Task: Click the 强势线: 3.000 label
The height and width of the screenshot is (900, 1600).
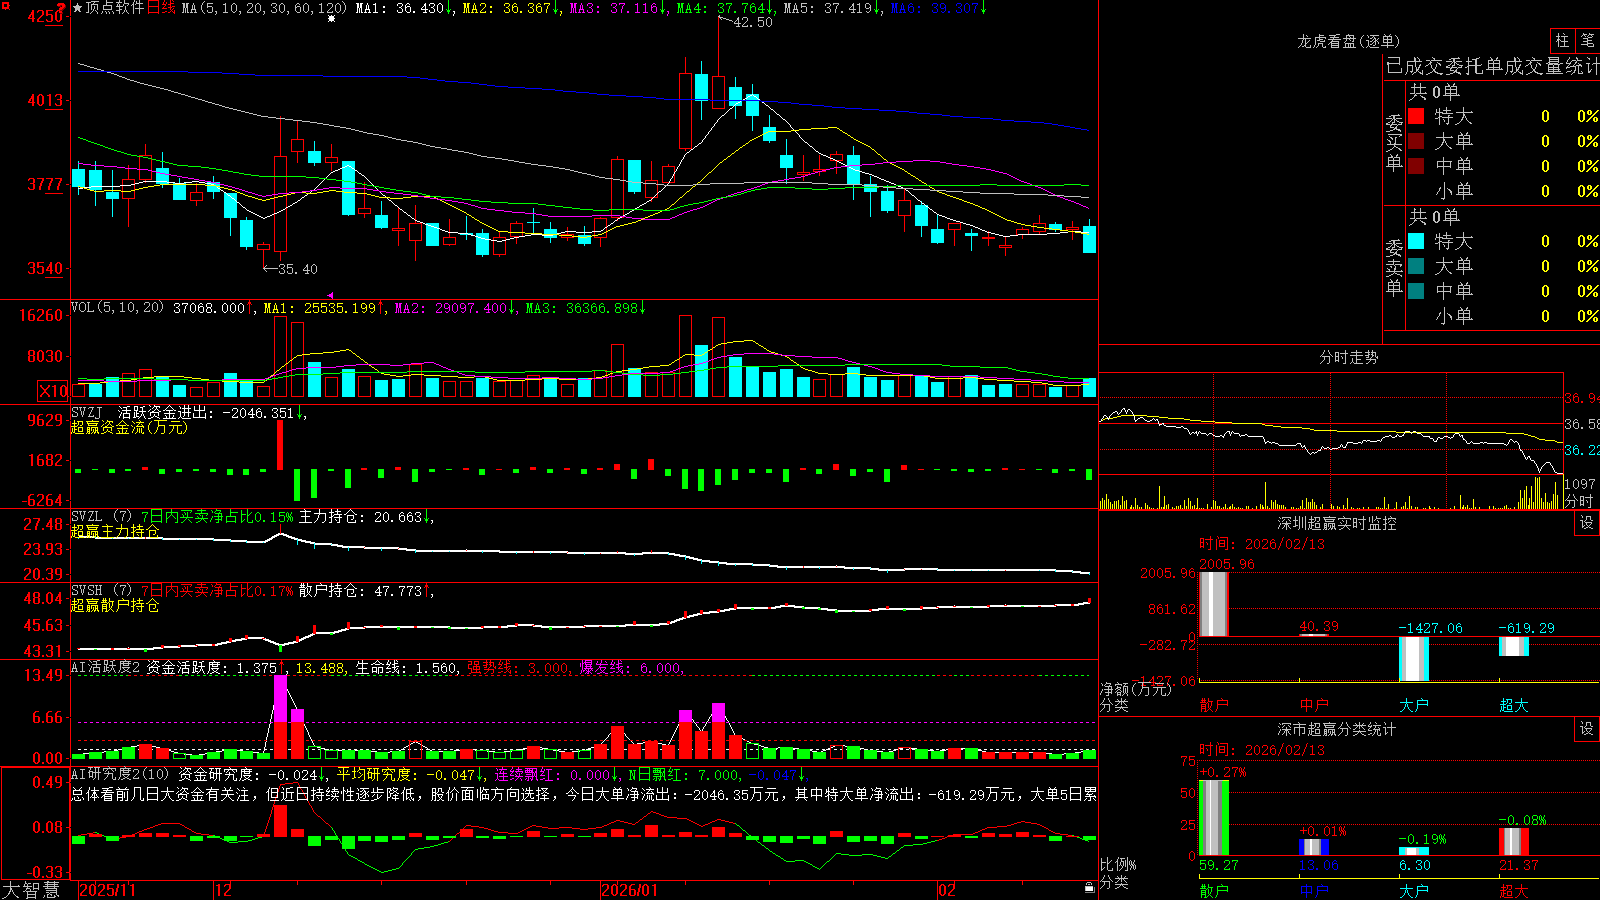Action: (520, 667)
